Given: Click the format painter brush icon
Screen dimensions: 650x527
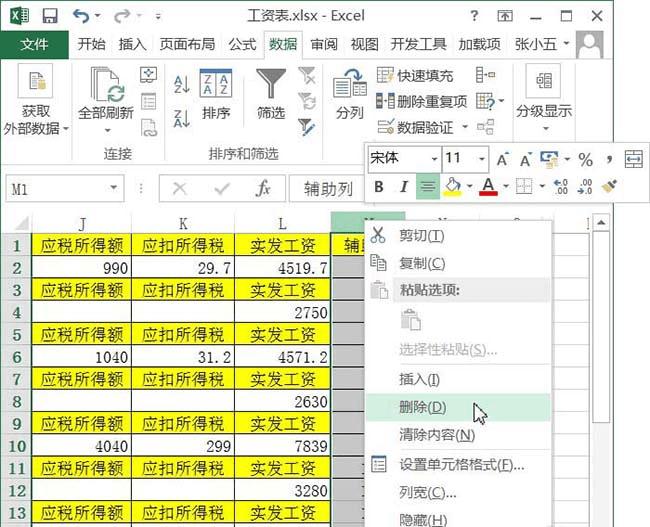Looking at the screenshot, I should (x=609, y=187).
